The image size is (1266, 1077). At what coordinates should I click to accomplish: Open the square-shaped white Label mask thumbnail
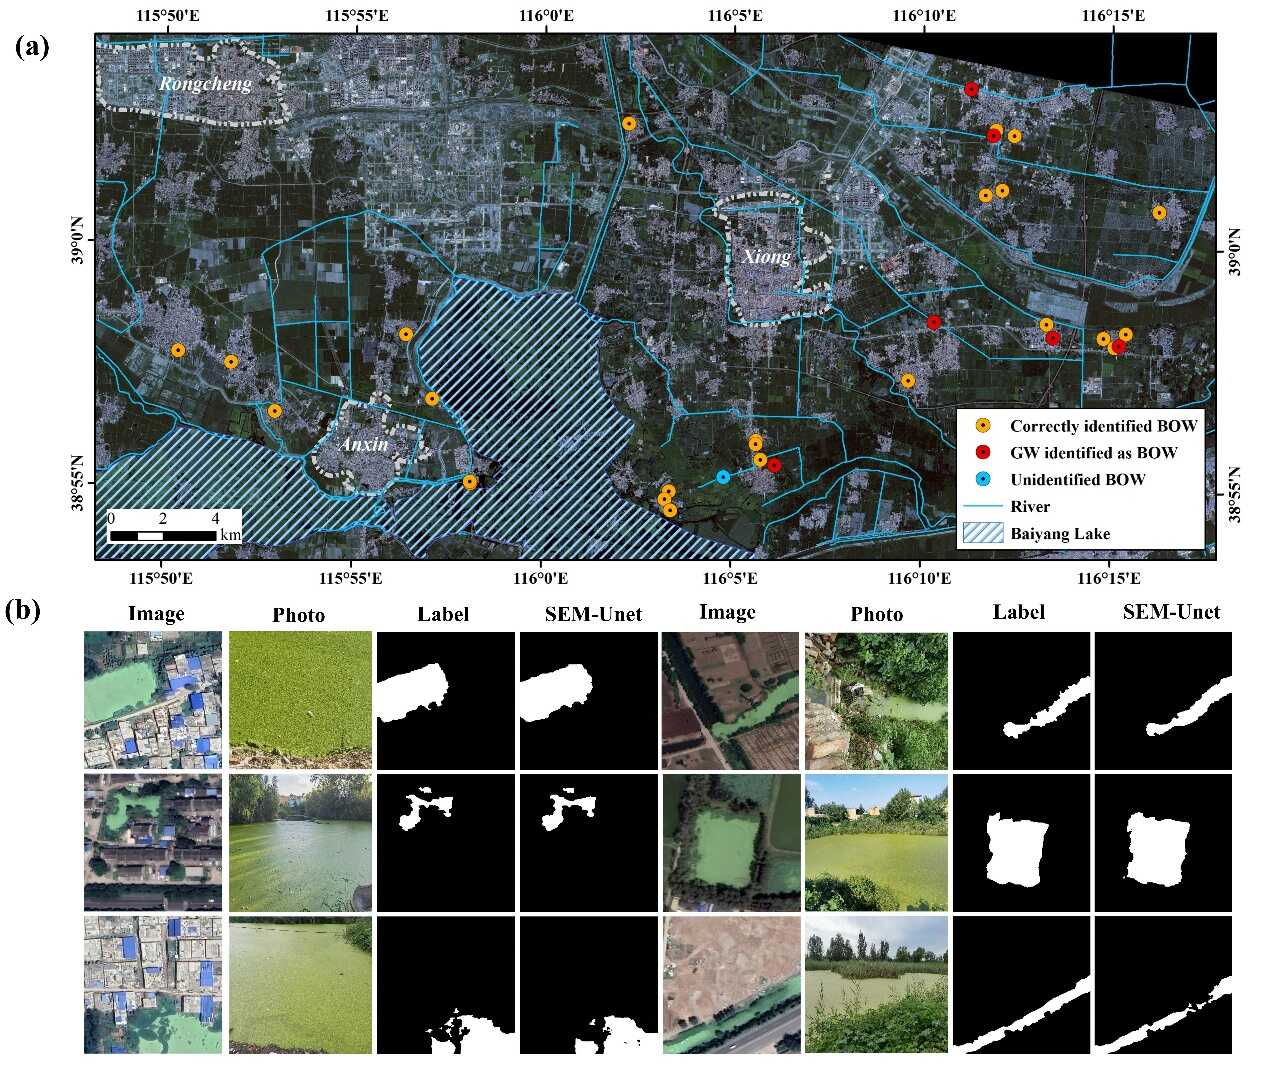point(1019,842)
